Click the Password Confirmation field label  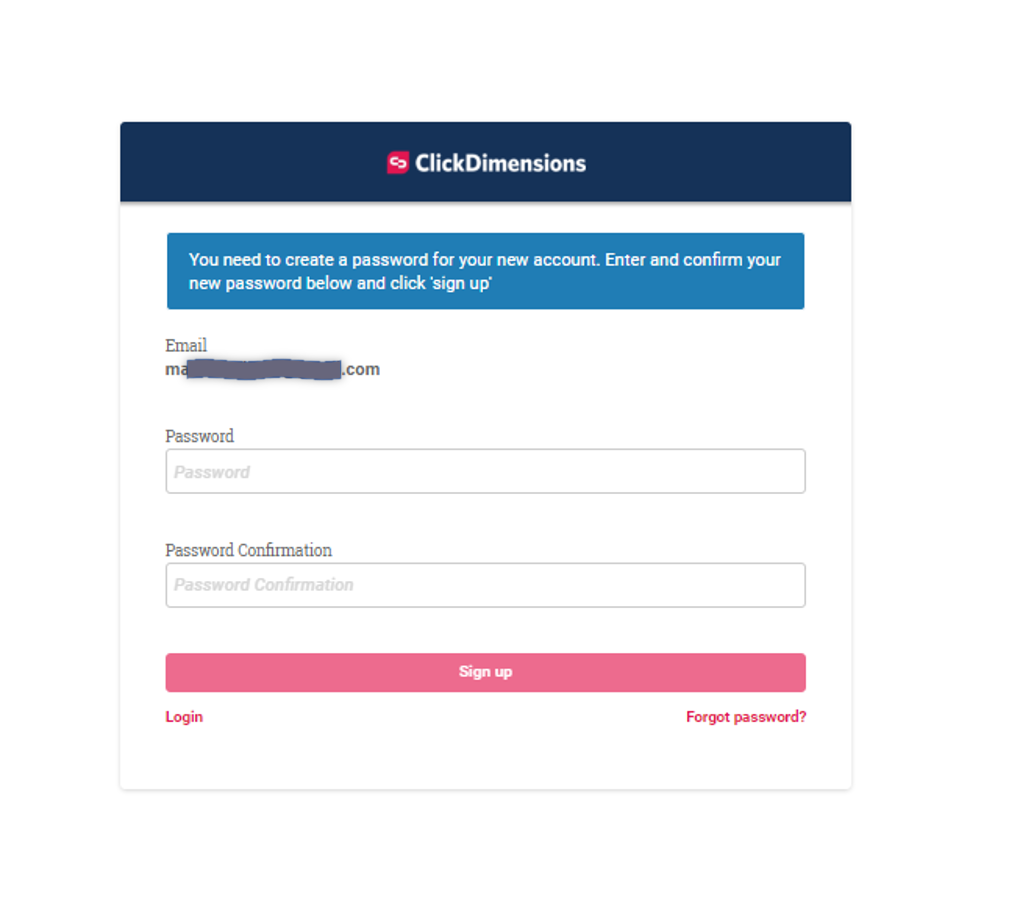click(x=248, y=550)
